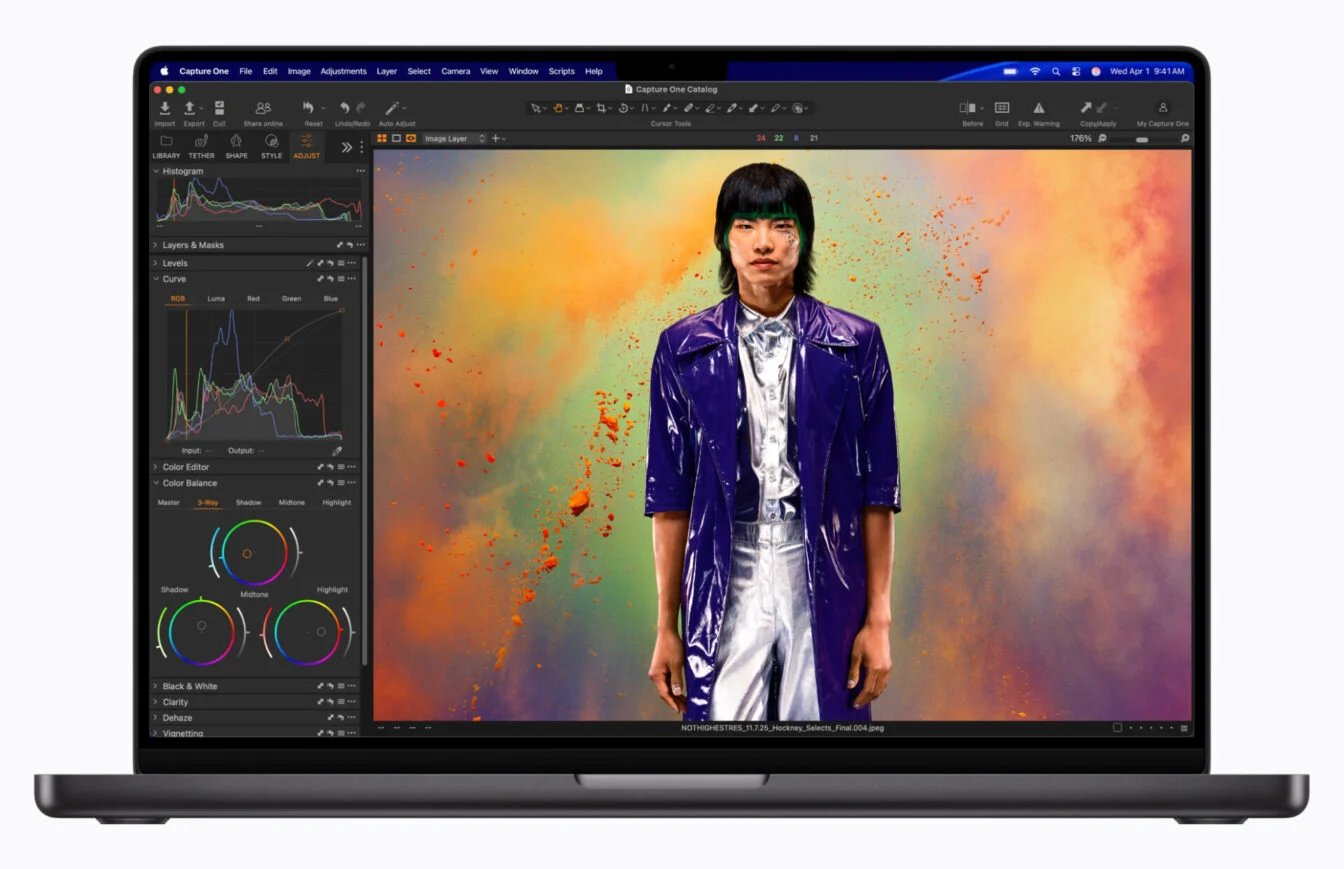
Task: Switch to the multi-image grid viewer mode
Action: pos(382,138)
